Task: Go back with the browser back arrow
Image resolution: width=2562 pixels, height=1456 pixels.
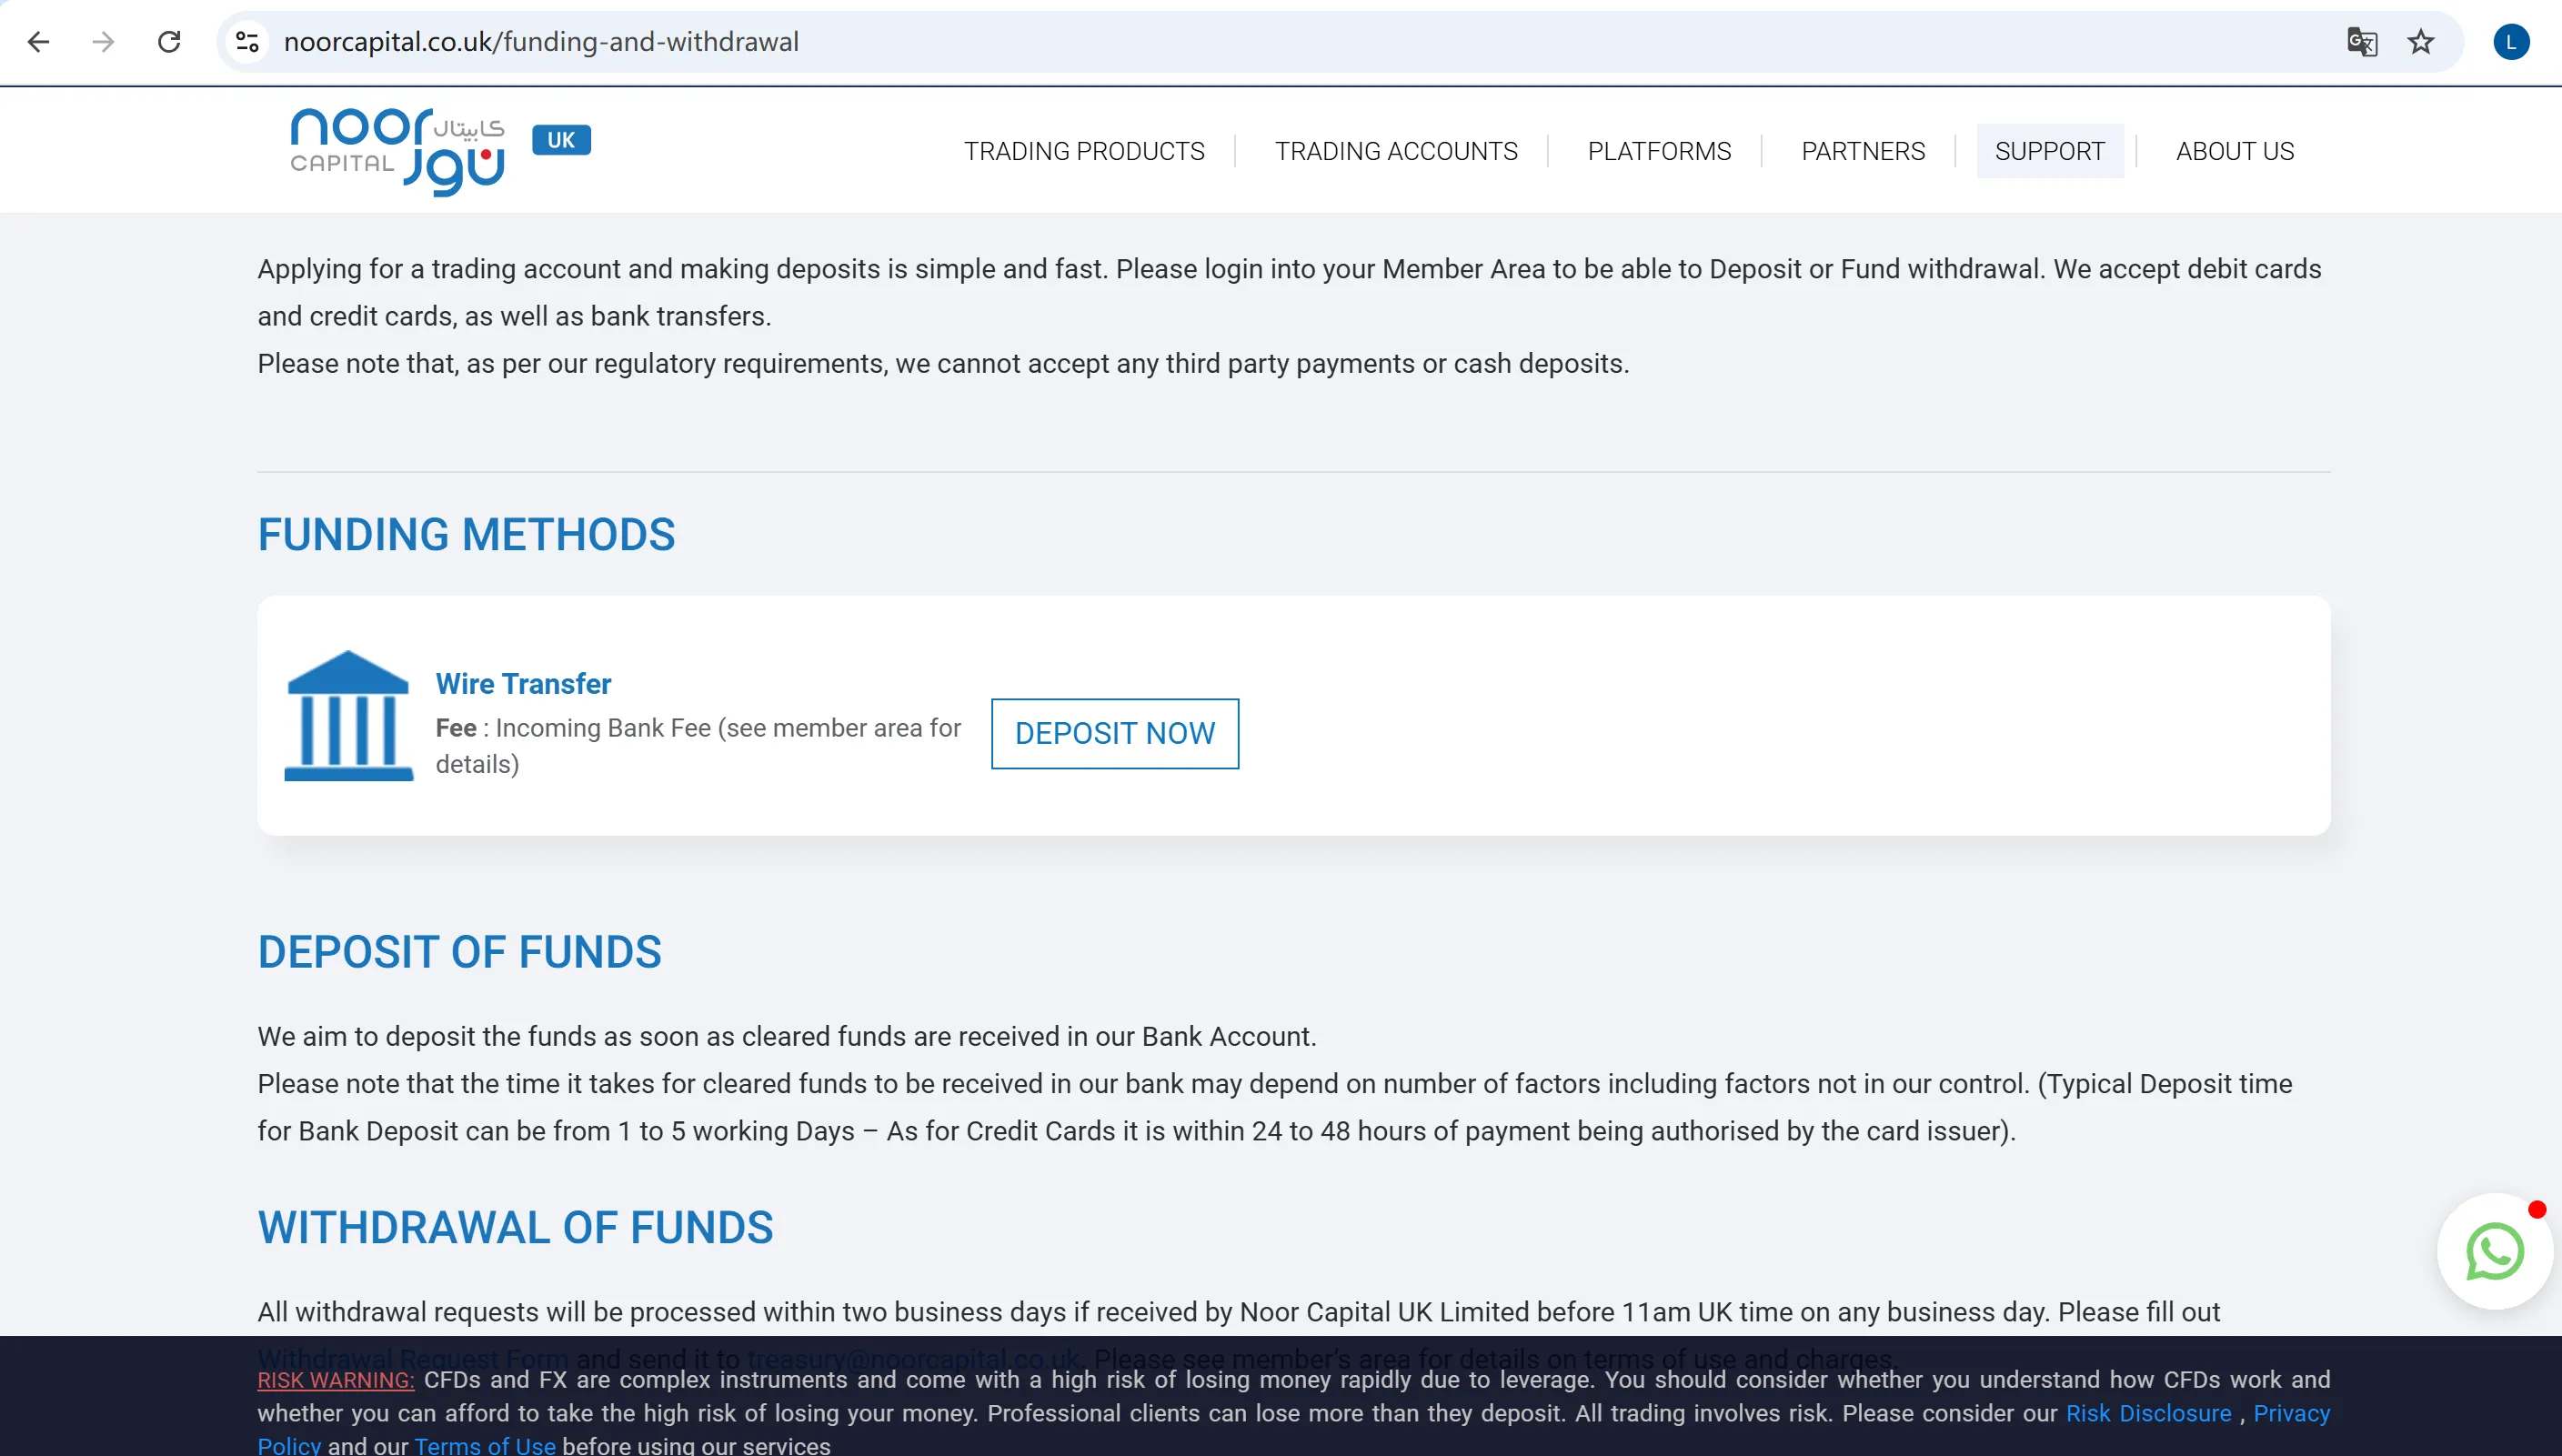Action: 38,42
